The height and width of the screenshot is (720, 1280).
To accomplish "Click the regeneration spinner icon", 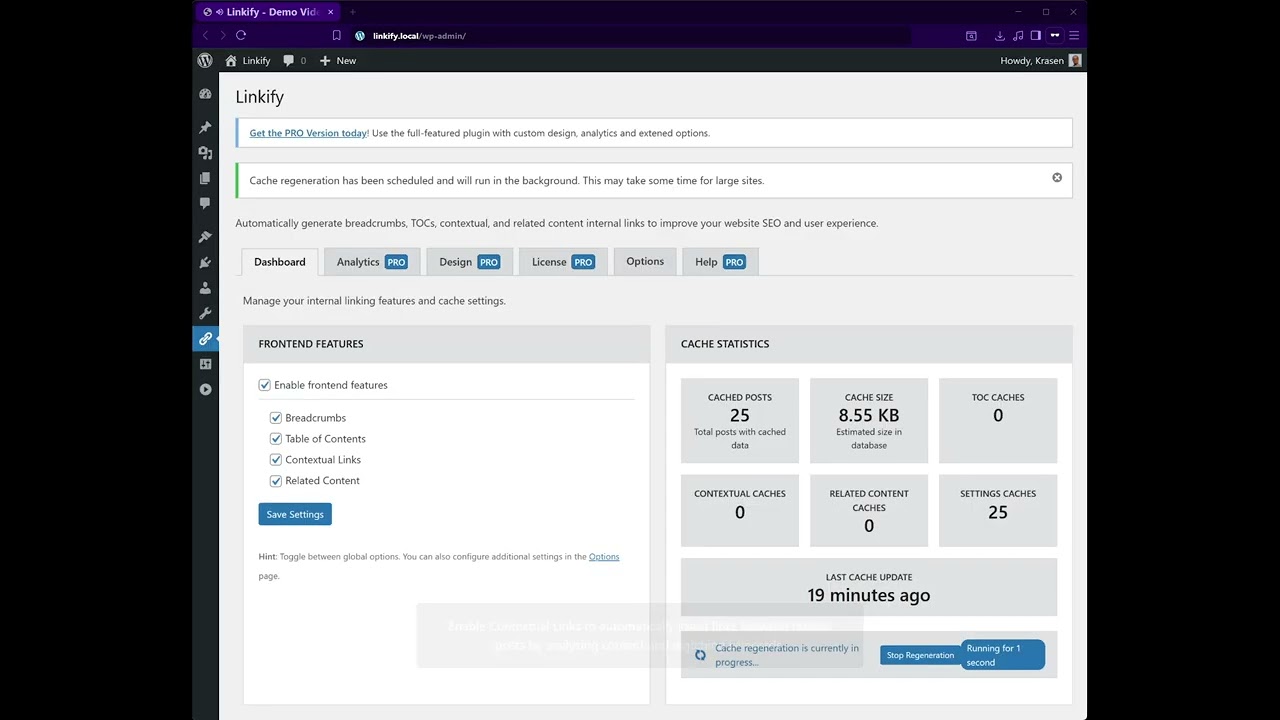I will click(700, 655).
